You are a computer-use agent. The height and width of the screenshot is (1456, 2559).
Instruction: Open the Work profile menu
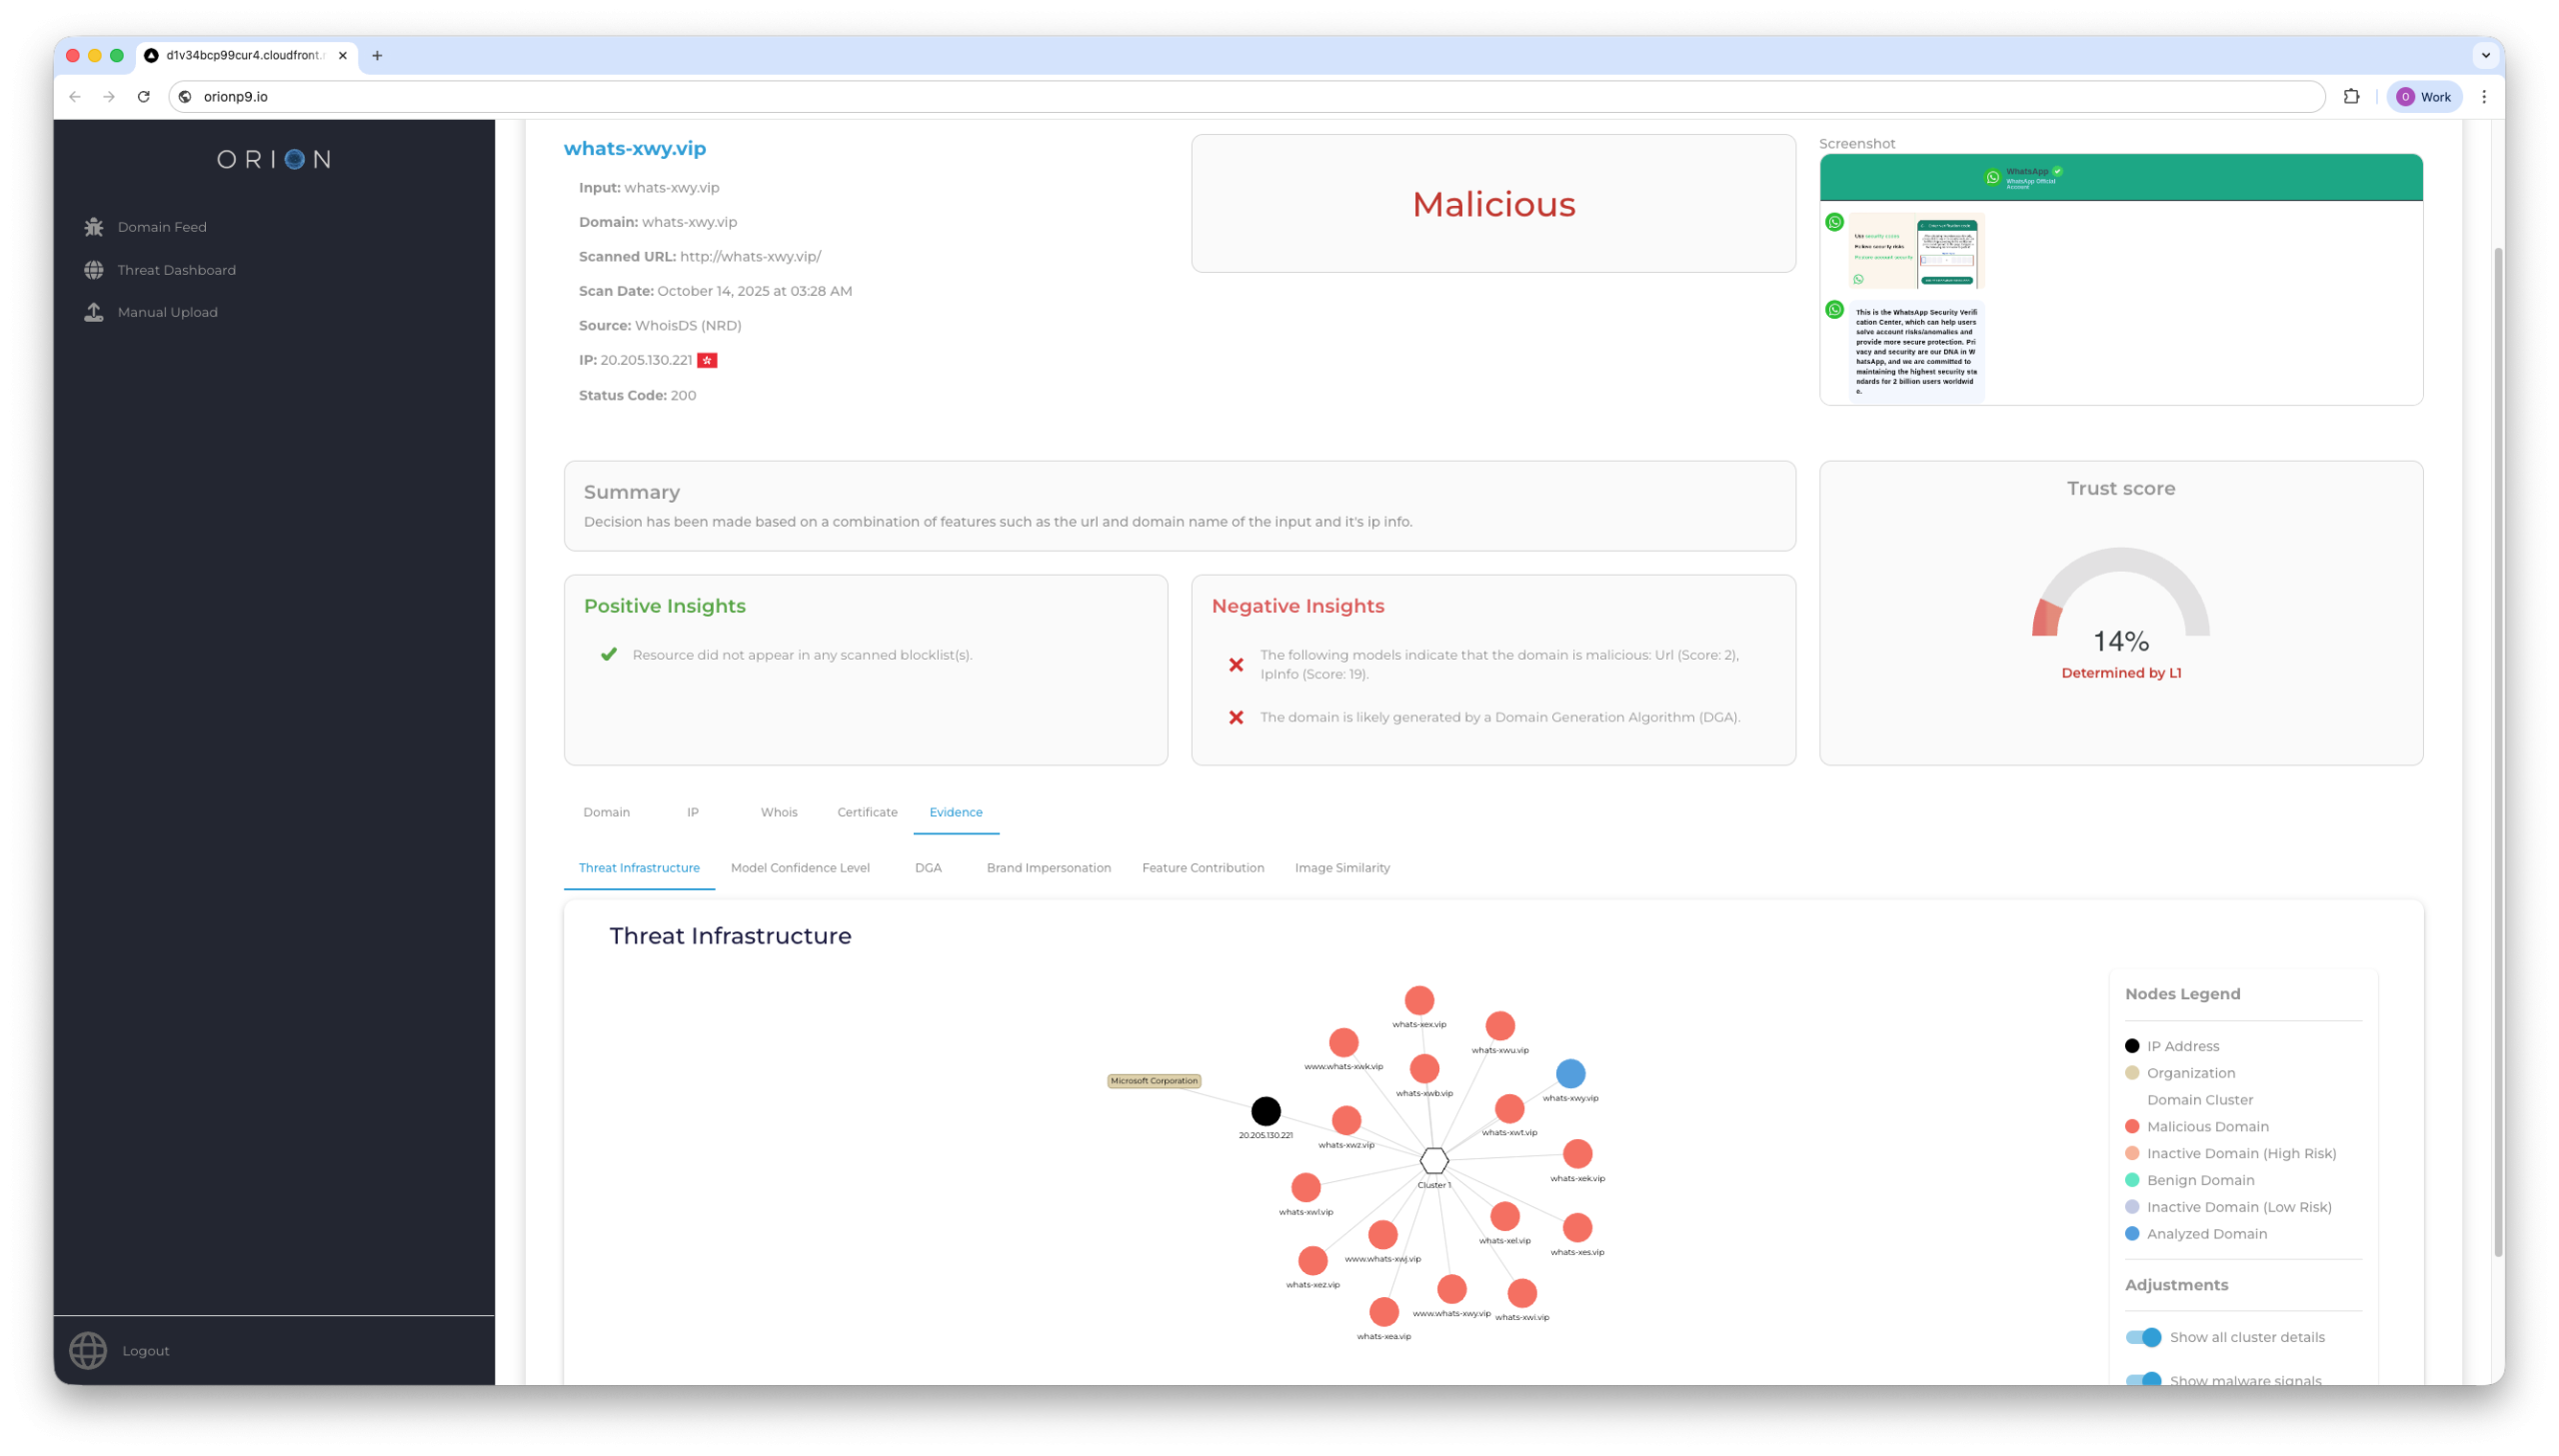click(2423, 97)
